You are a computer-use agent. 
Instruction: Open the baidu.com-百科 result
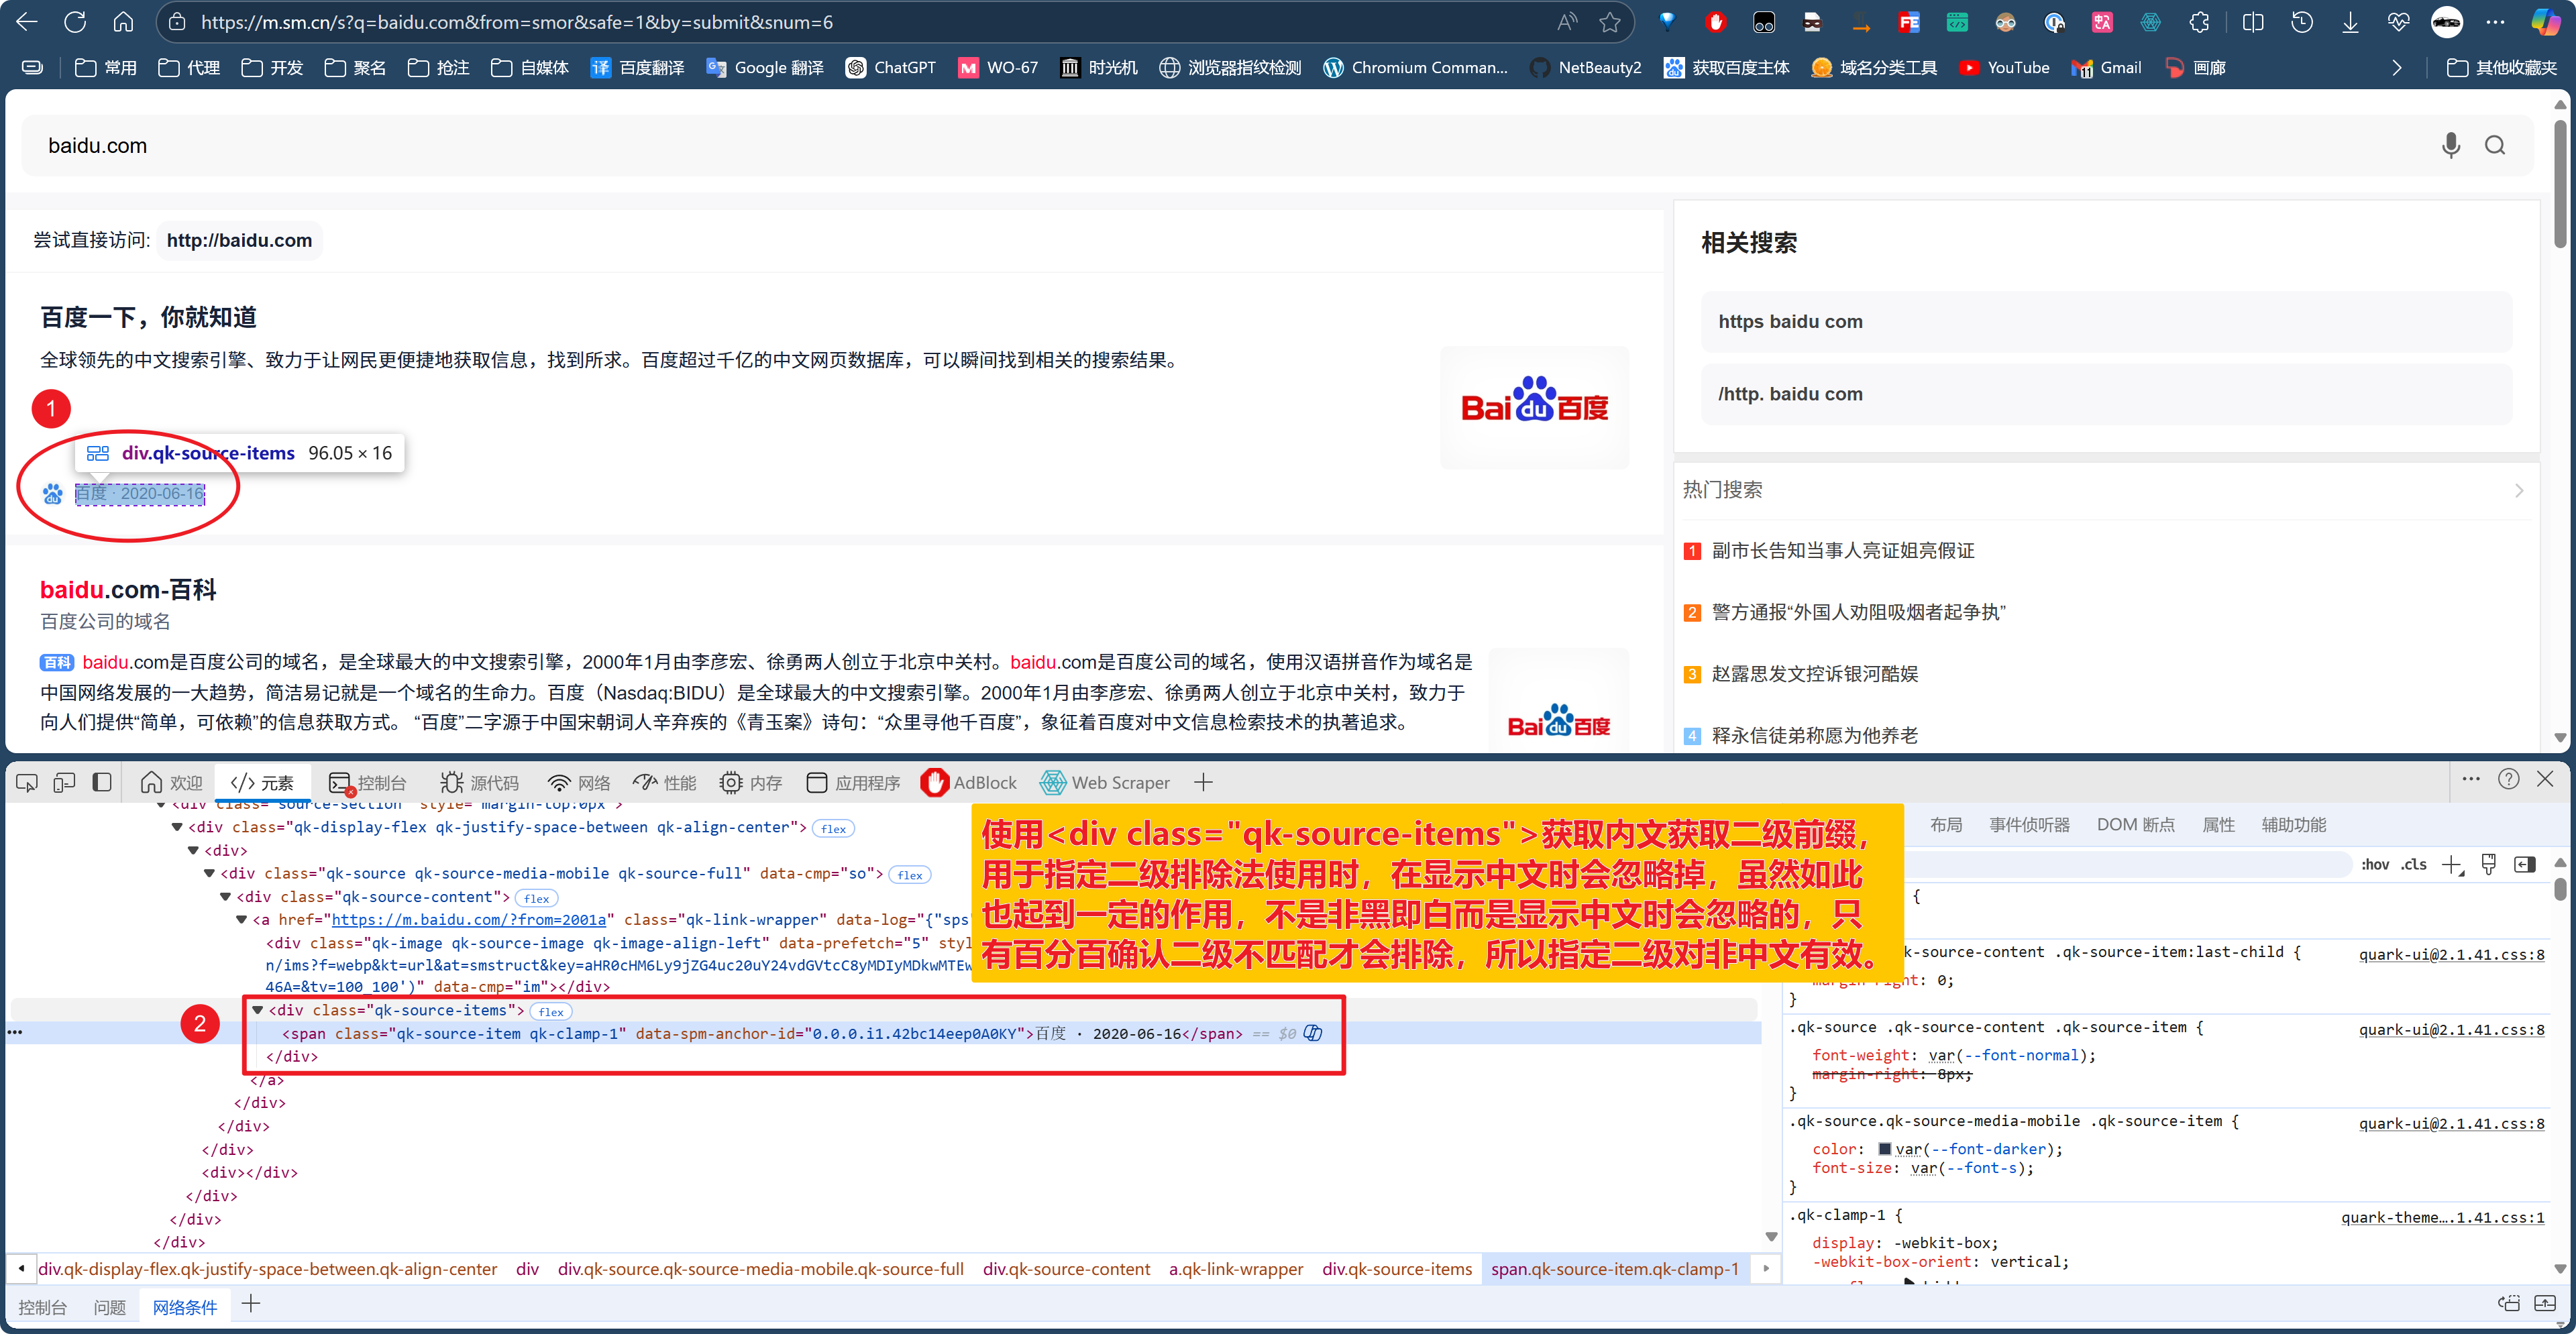128,590
